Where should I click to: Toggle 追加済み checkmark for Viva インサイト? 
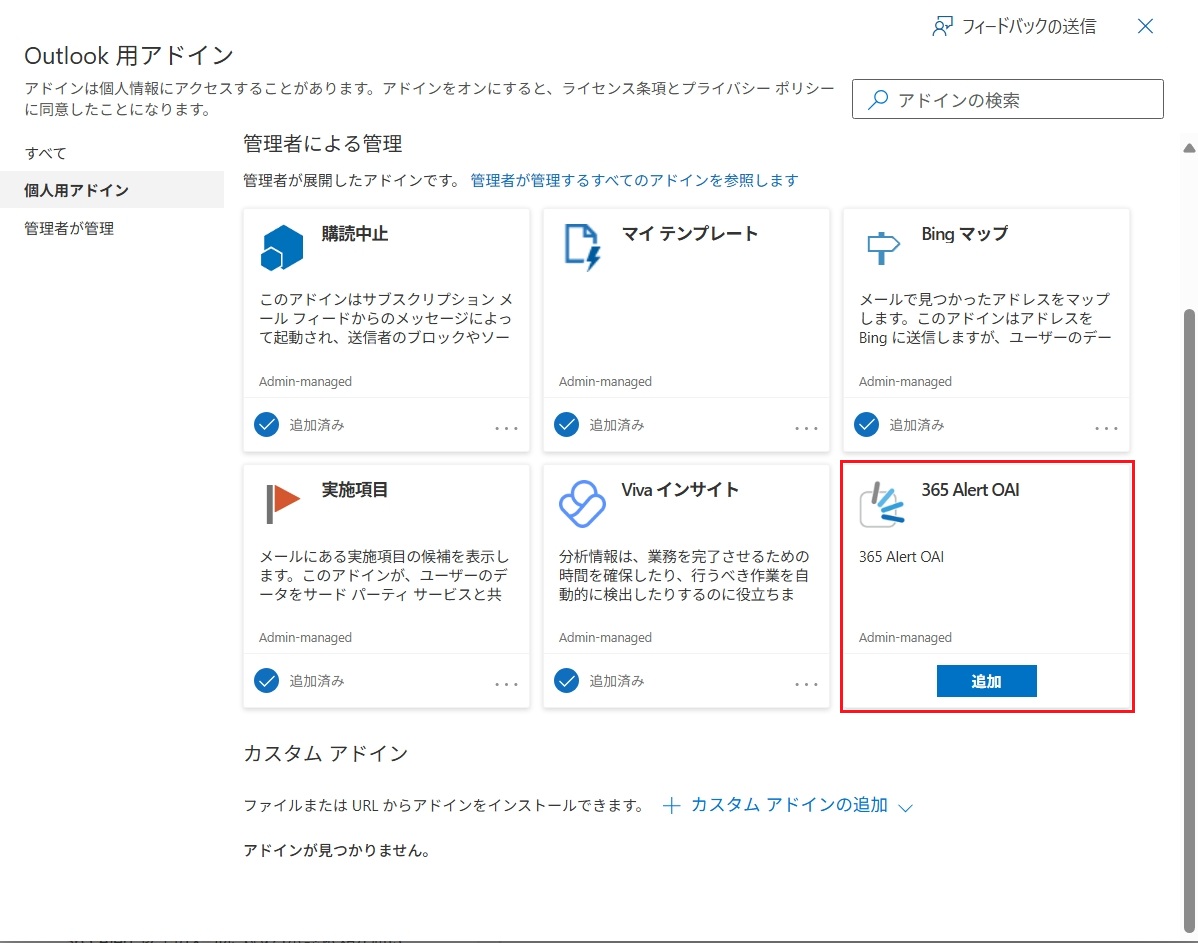pos(566,681)
